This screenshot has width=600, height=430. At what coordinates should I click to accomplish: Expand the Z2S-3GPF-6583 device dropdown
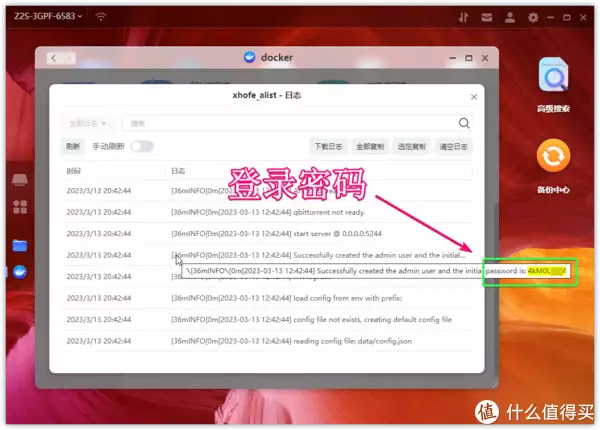pyautogui.click(x=48, y=16)
